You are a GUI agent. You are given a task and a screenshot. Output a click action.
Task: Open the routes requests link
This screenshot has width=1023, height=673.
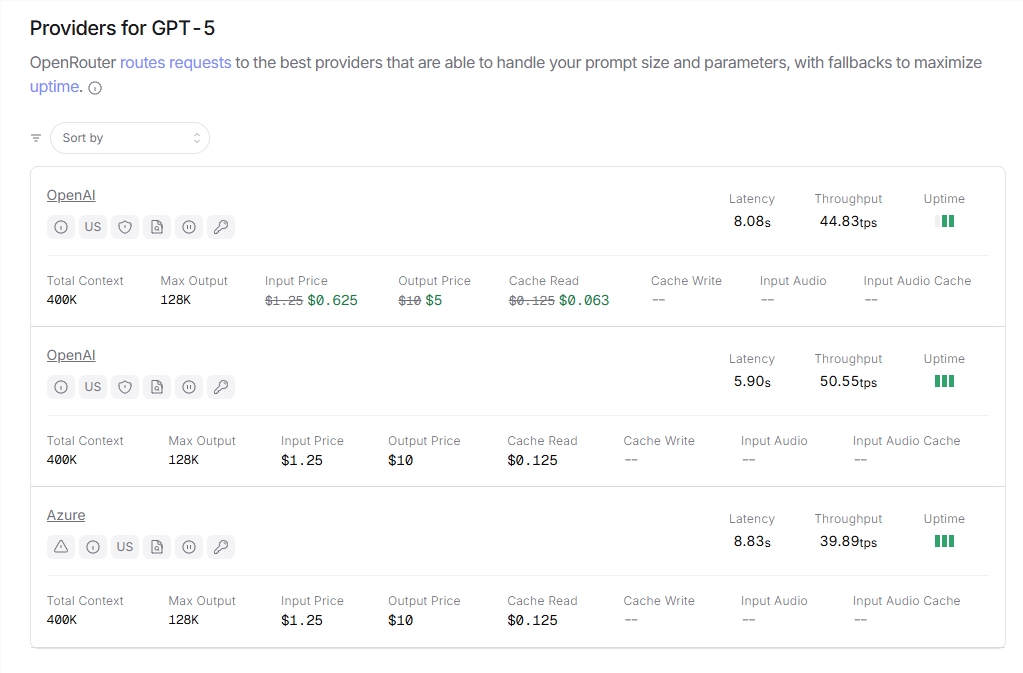tap(175, 62)
